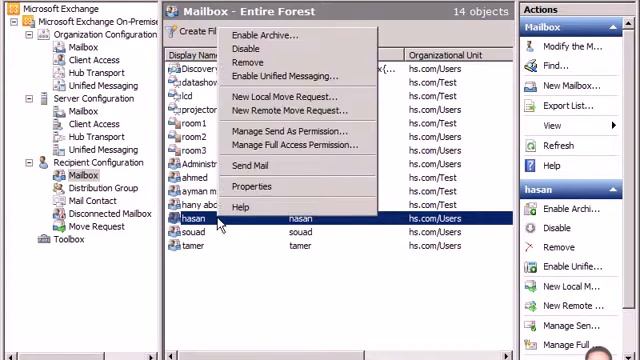Click the Toolbox icon

pyautogui.click(x=44, y=239)
